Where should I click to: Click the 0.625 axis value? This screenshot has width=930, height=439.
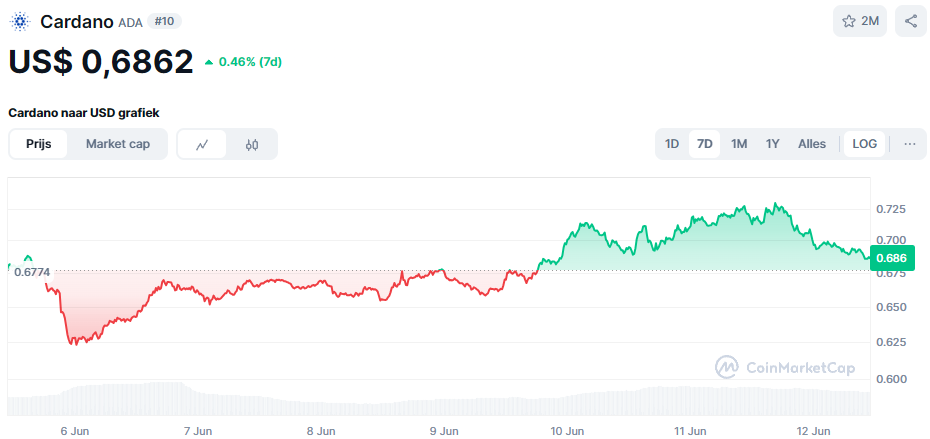click(x=891, y=342)
